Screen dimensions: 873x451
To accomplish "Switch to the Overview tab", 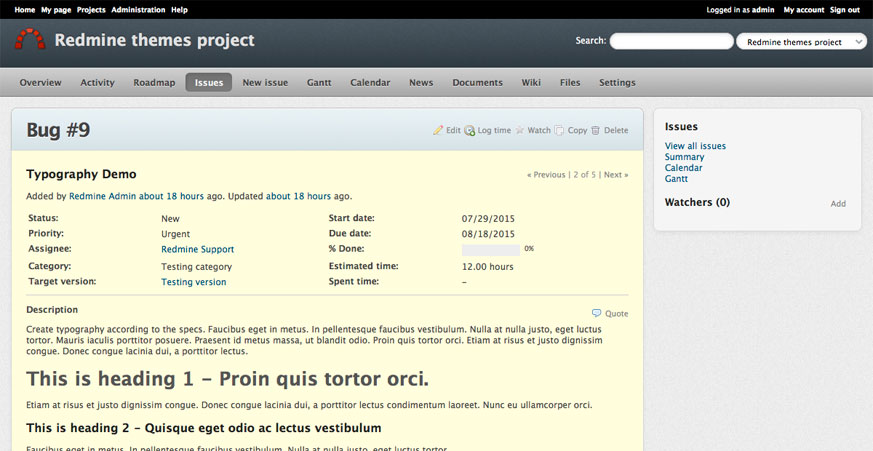I will (x=41, y=82).
